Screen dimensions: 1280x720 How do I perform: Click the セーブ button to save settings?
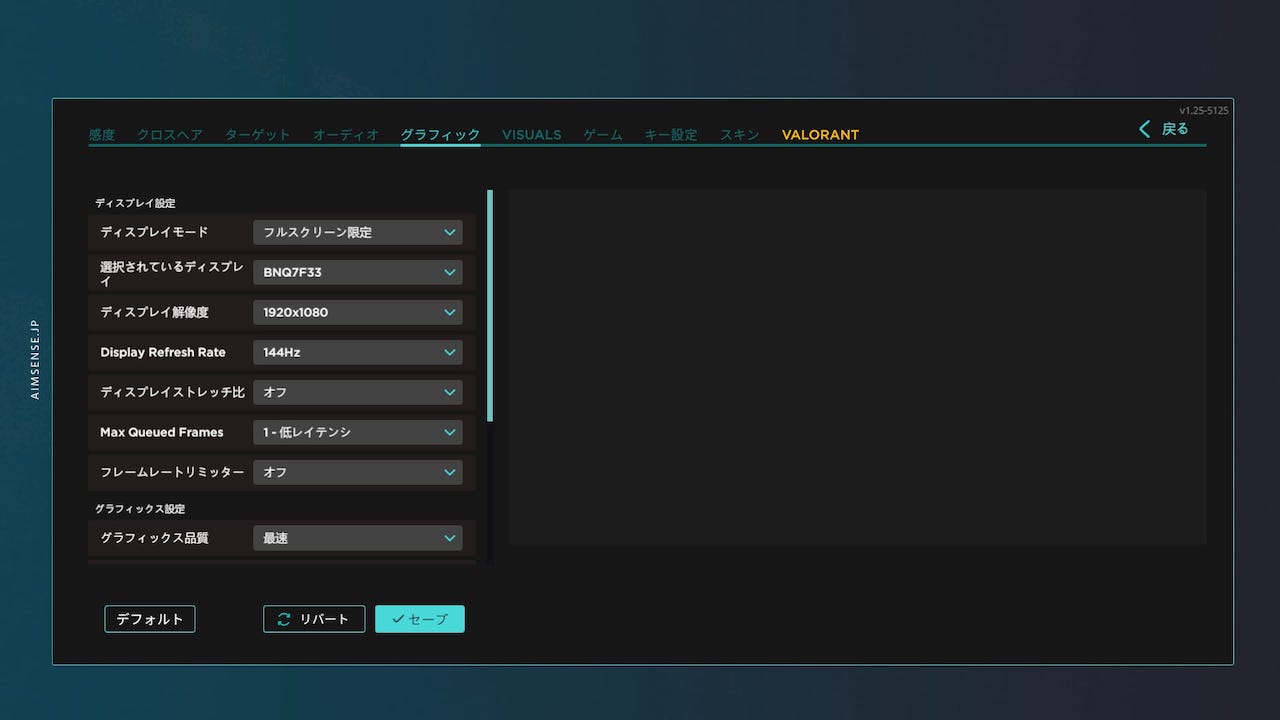tap(420, 618)
